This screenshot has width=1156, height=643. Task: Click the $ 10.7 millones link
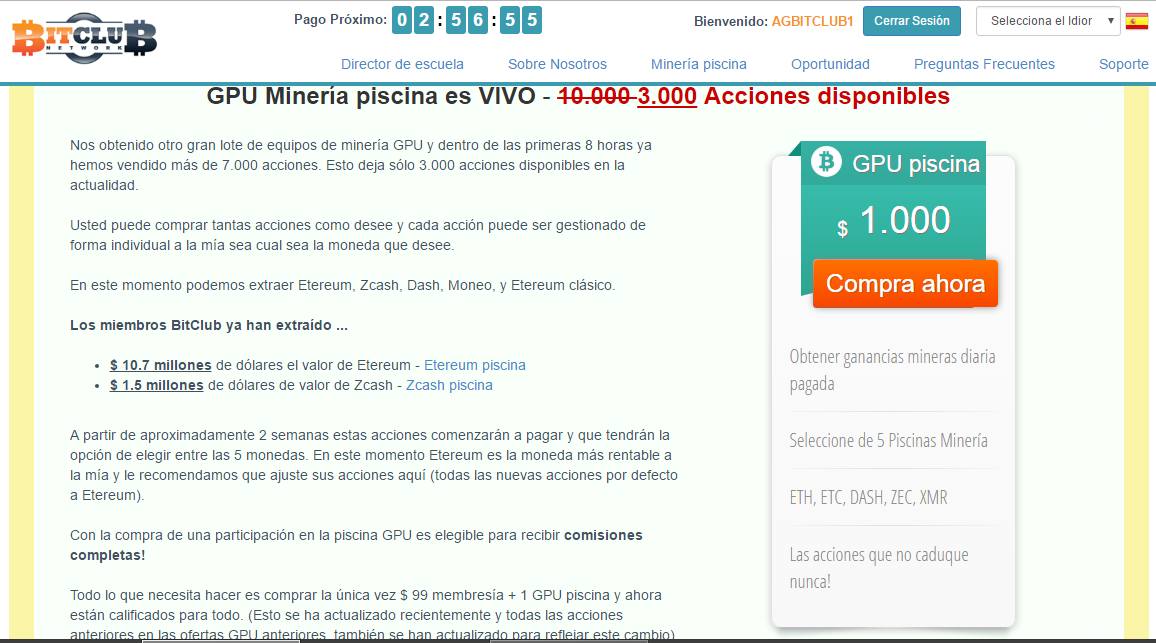[161, 365]
